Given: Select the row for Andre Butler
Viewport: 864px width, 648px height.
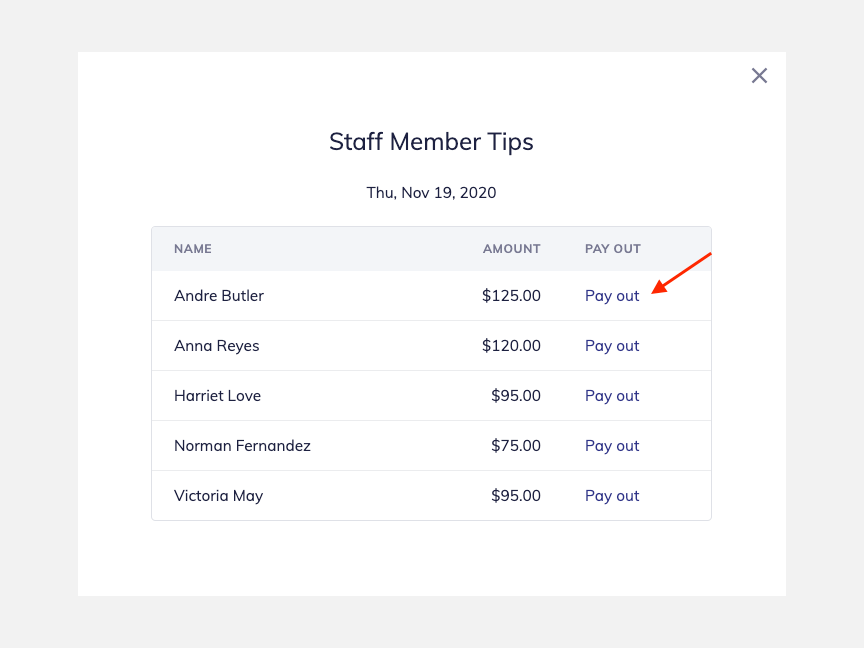Looking at the screenshot, I should pos(300,295).
